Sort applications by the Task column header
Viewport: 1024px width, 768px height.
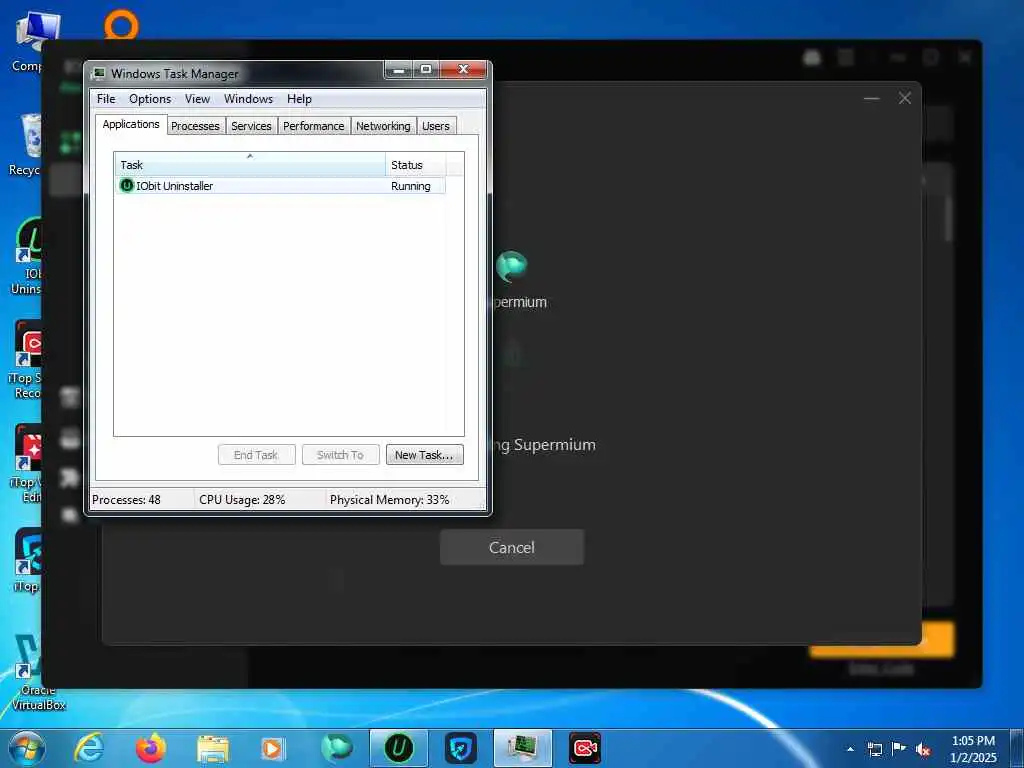249,165
